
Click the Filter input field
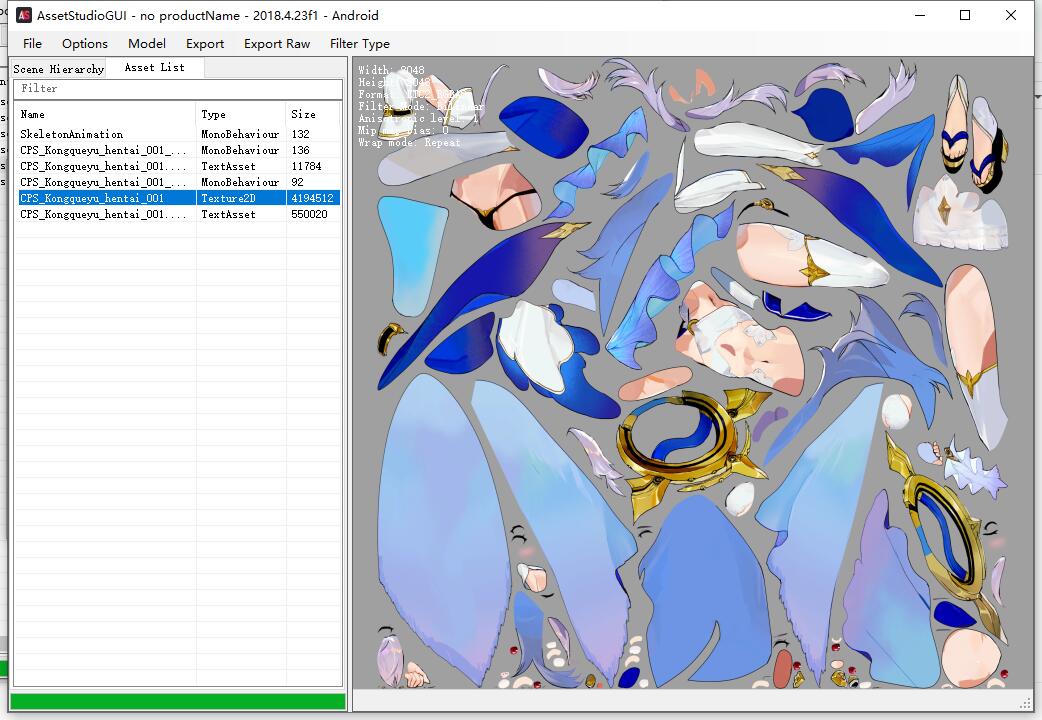click(x=178, y=88)
